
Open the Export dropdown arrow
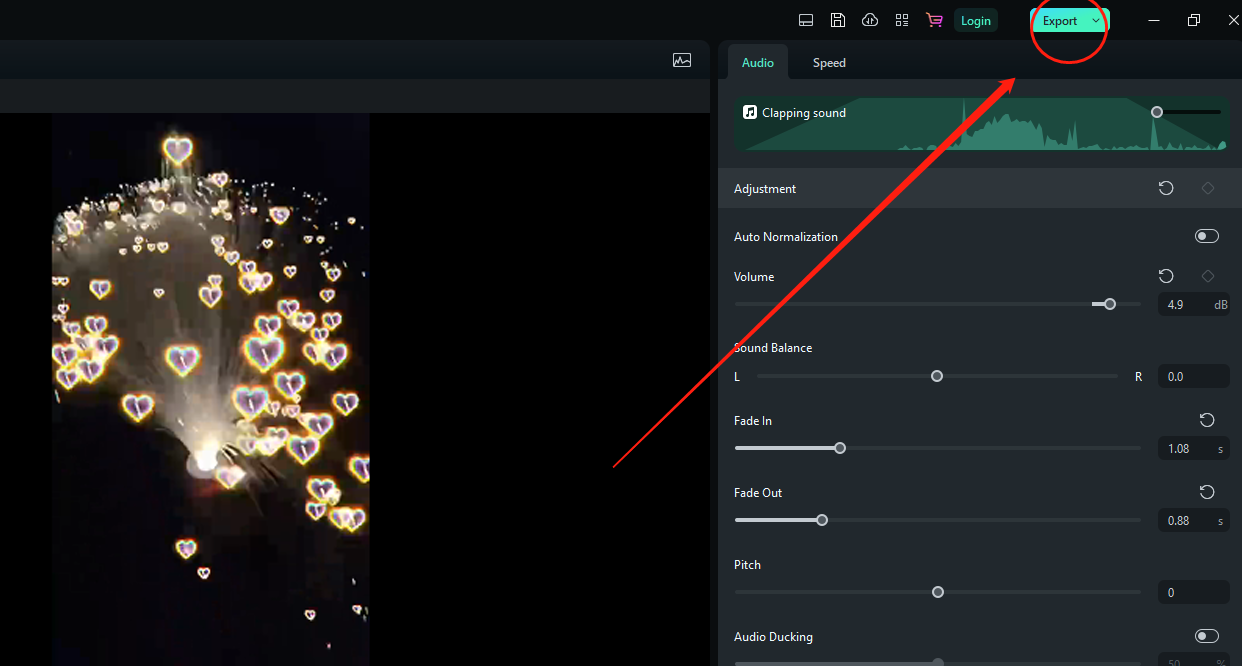(1096, 21)
